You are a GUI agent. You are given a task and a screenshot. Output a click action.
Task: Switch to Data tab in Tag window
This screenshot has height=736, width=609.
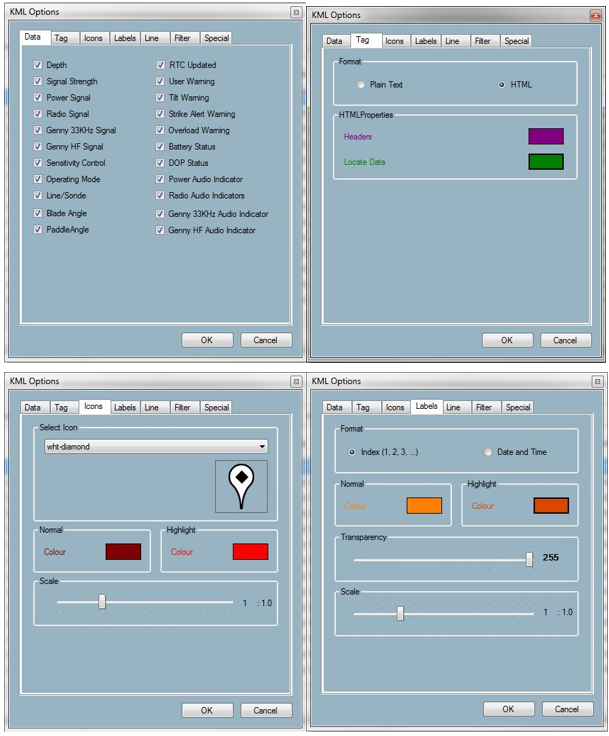[334, 41]
